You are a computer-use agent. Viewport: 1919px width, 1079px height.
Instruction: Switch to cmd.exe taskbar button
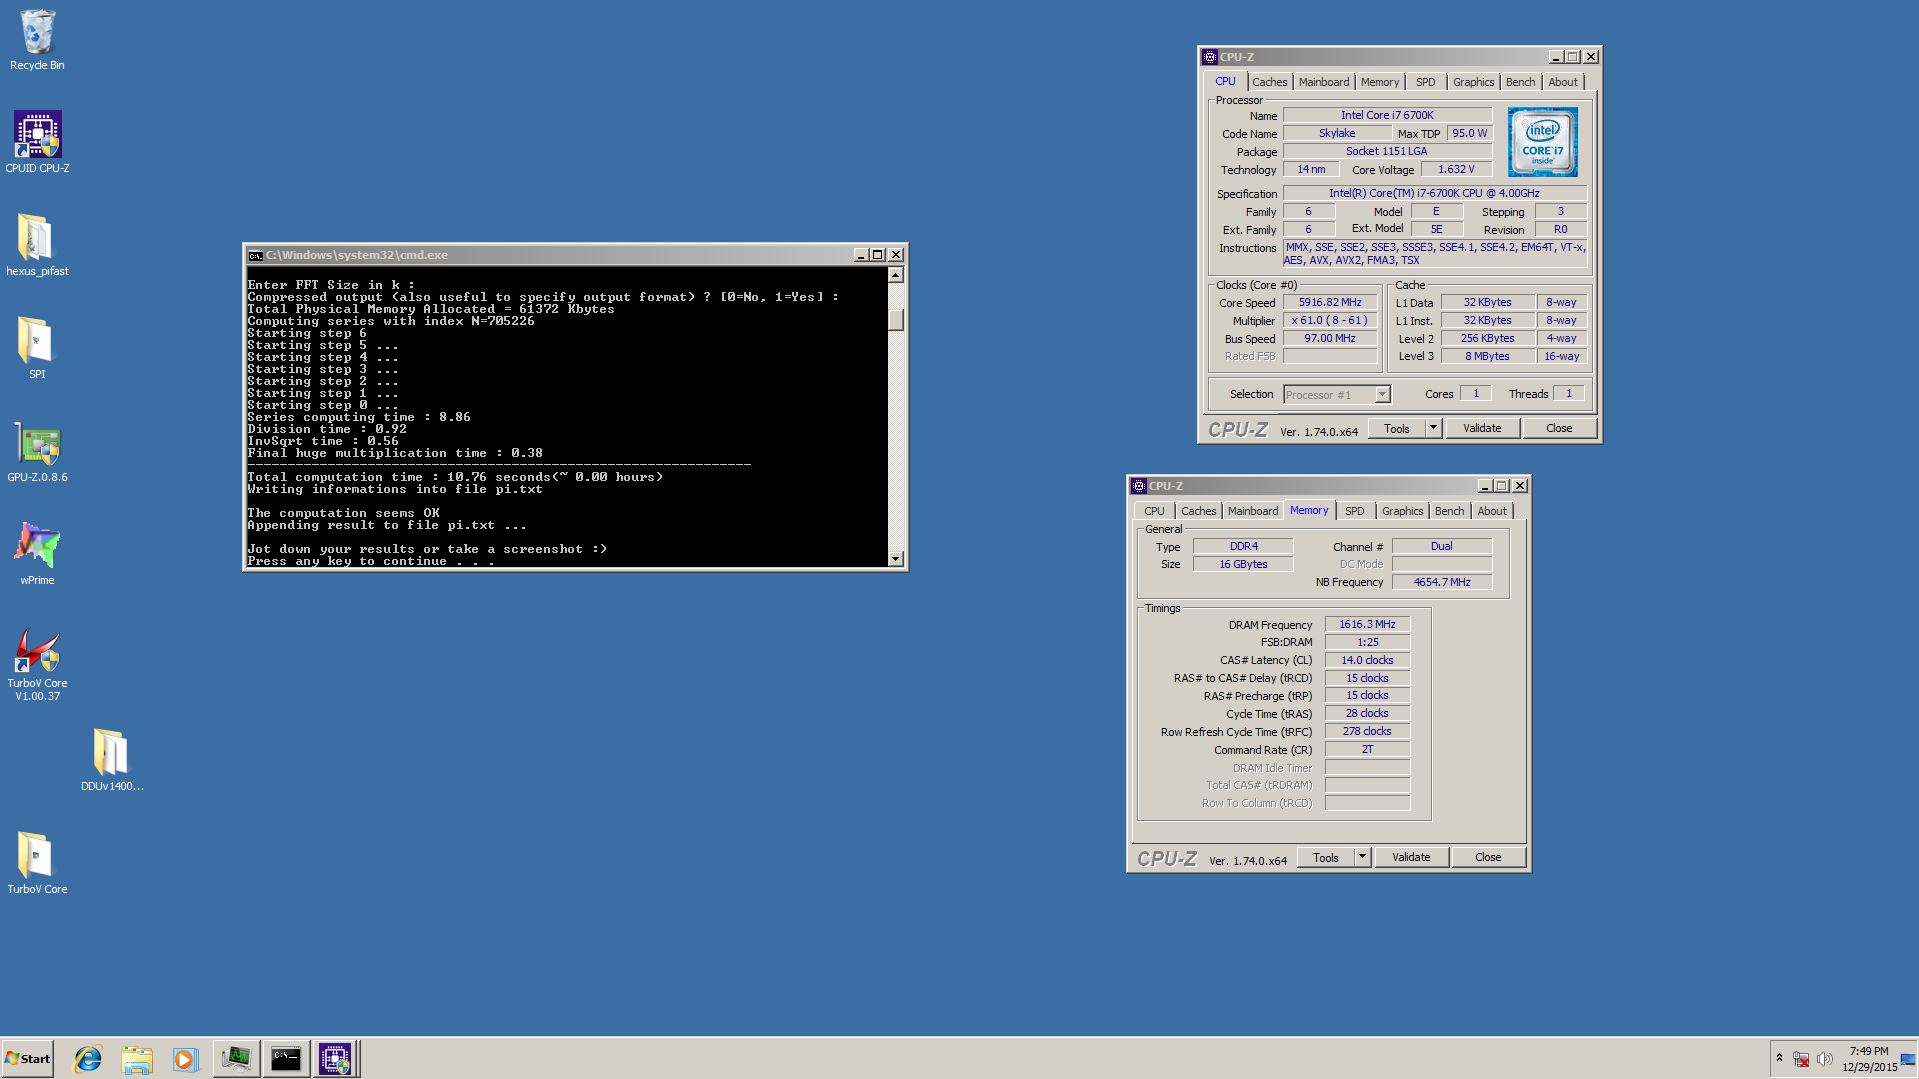[285, 1059]
